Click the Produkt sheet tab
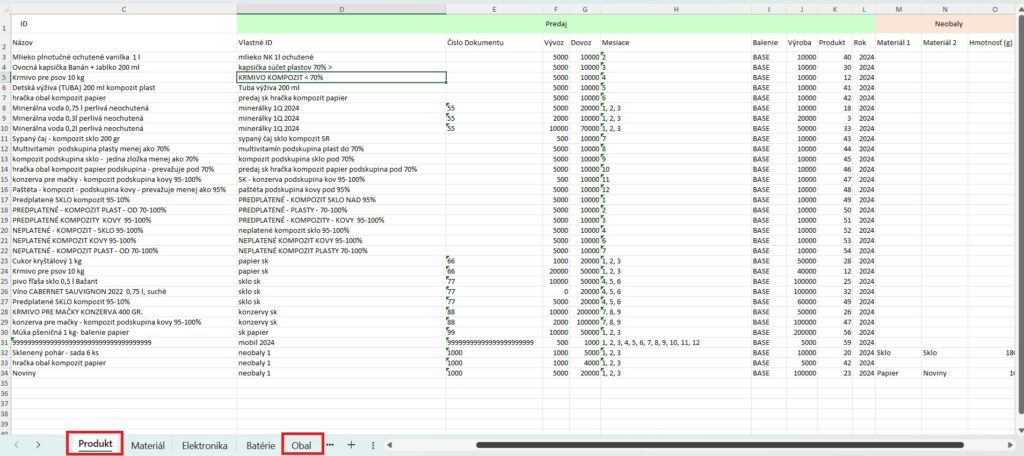The width and height of the screenshot is (1024, 456). pos(95,444)
